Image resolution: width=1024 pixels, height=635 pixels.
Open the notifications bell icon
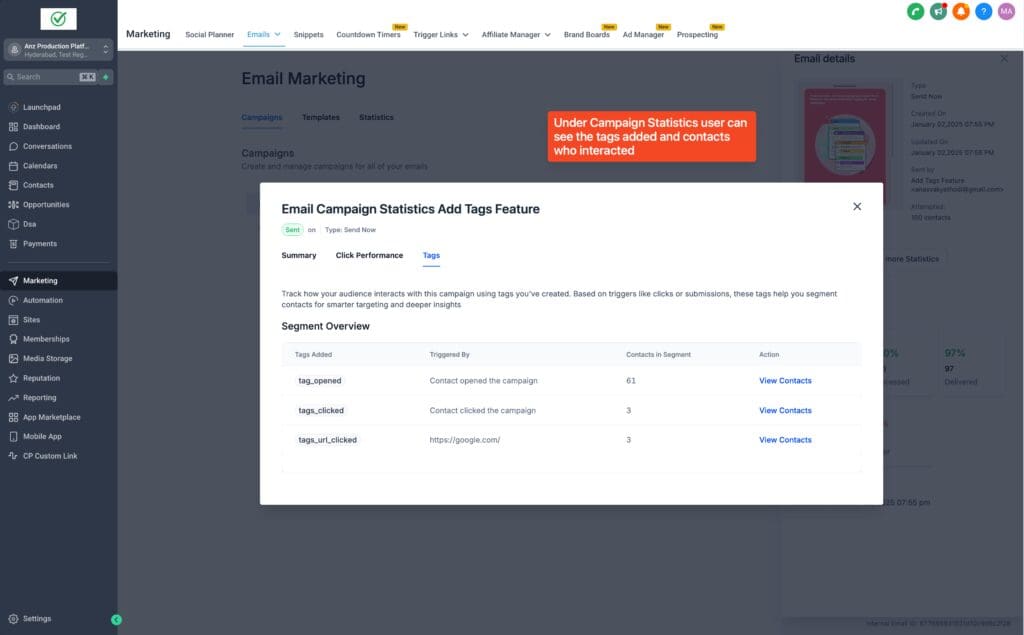point(961,12)
